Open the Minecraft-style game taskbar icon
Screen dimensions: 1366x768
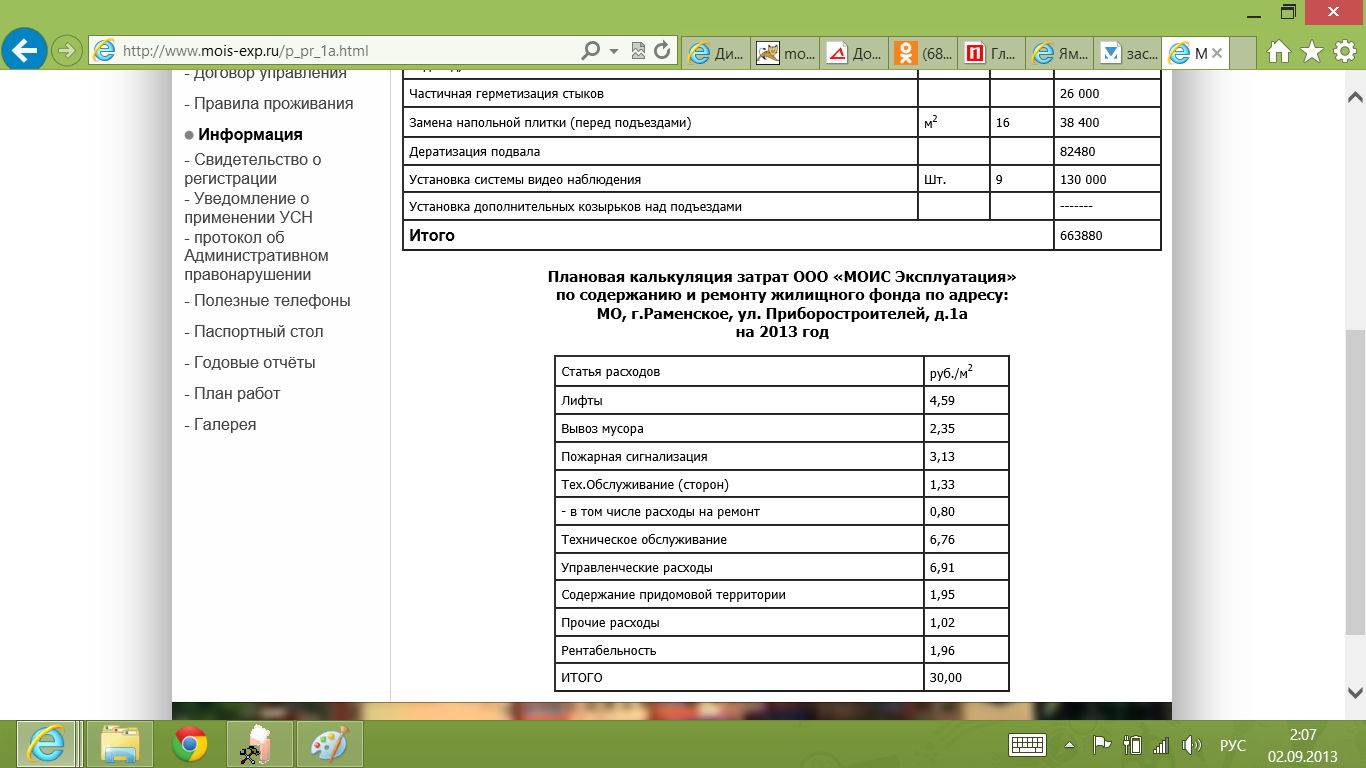coord(260,743)
